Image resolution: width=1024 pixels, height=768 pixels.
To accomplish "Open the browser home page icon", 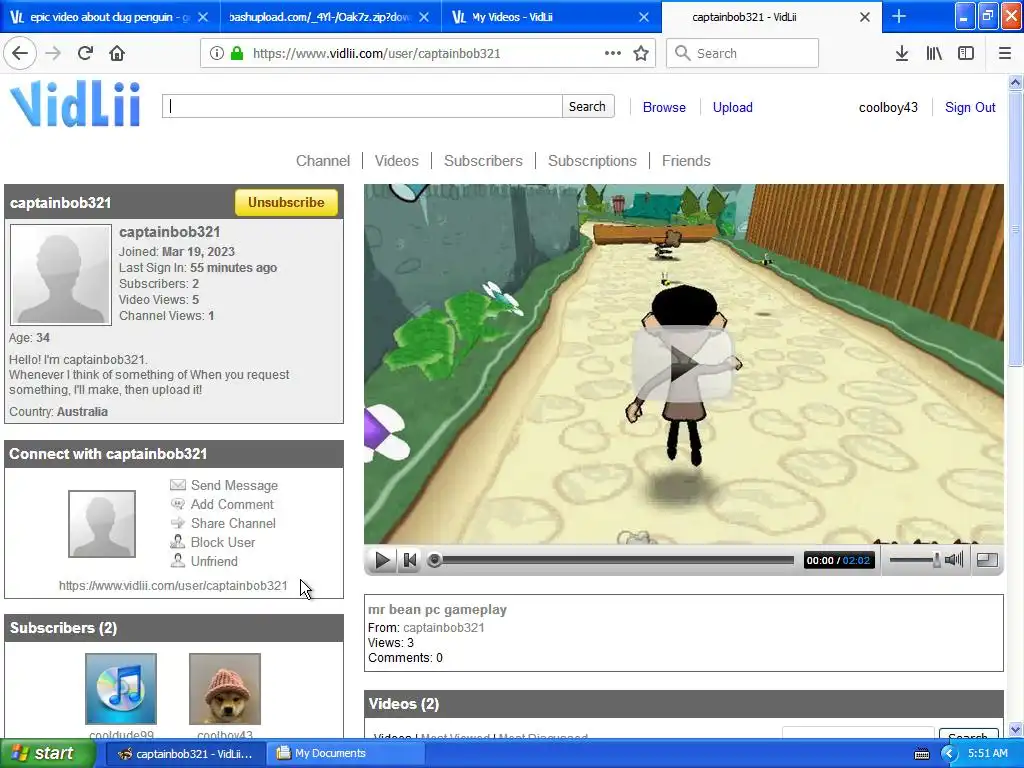I will click(x=117, y=54).
